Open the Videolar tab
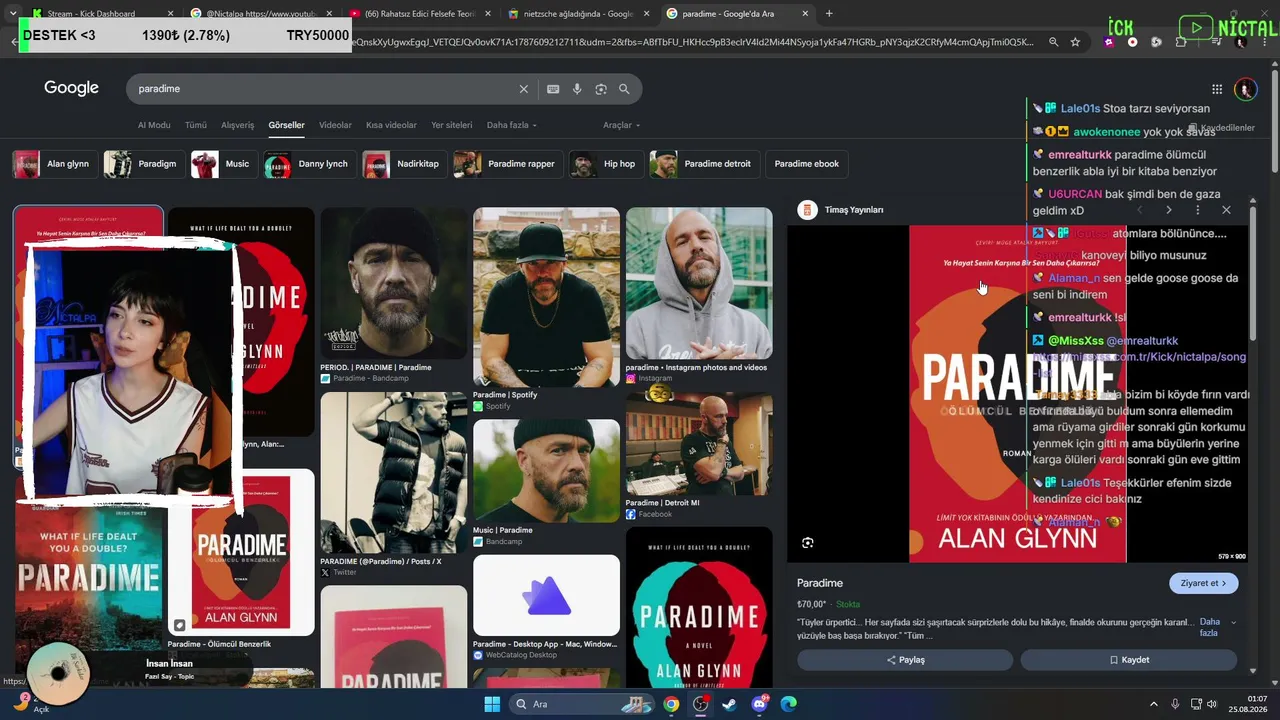 click(335, 125)
